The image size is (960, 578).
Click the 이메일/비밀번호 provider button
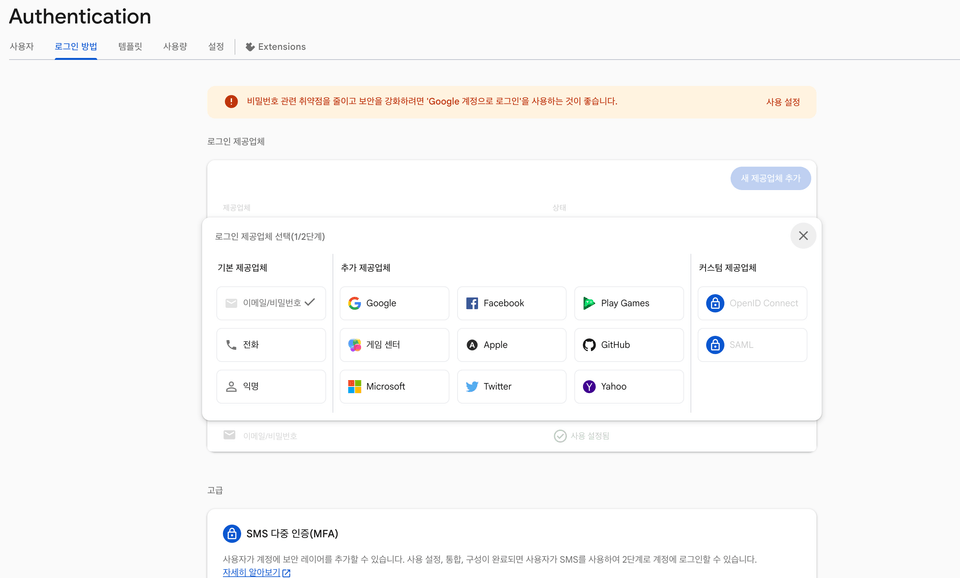pyautogui.click(x=271, y=303)
